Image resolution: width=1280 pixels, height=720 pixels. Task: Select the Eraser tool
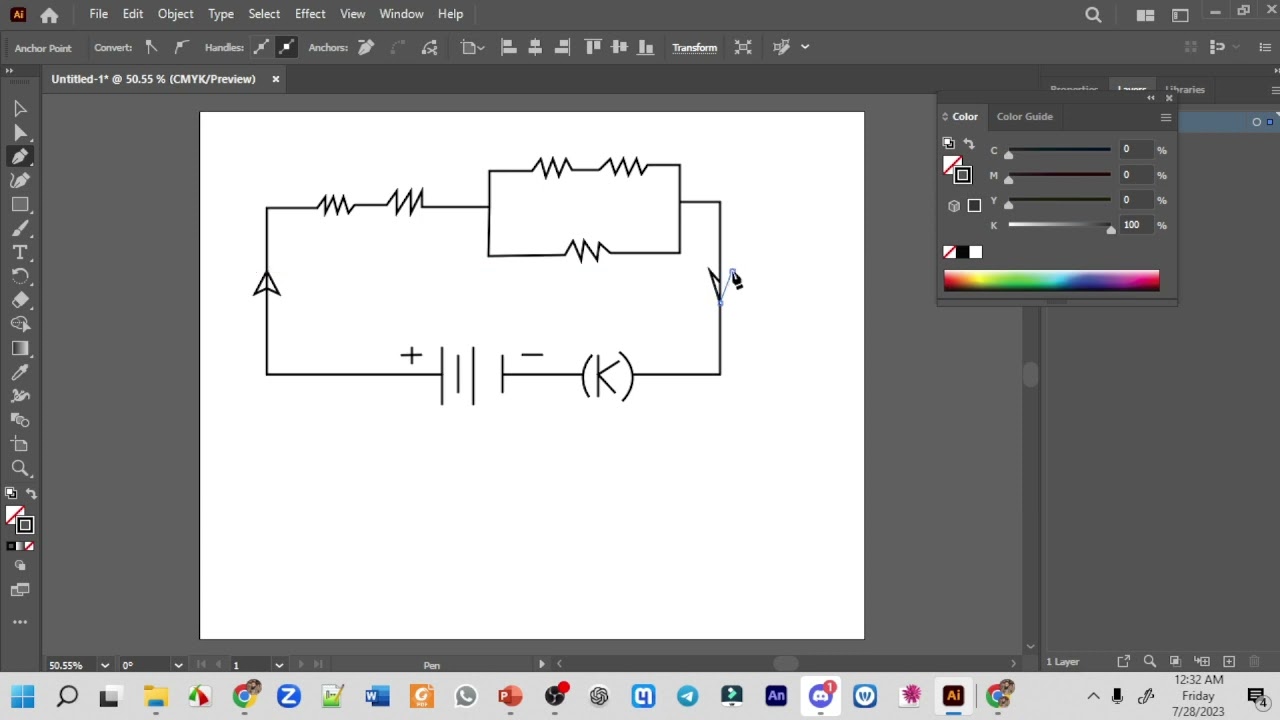pyautogui.click(x=20, y=300)
